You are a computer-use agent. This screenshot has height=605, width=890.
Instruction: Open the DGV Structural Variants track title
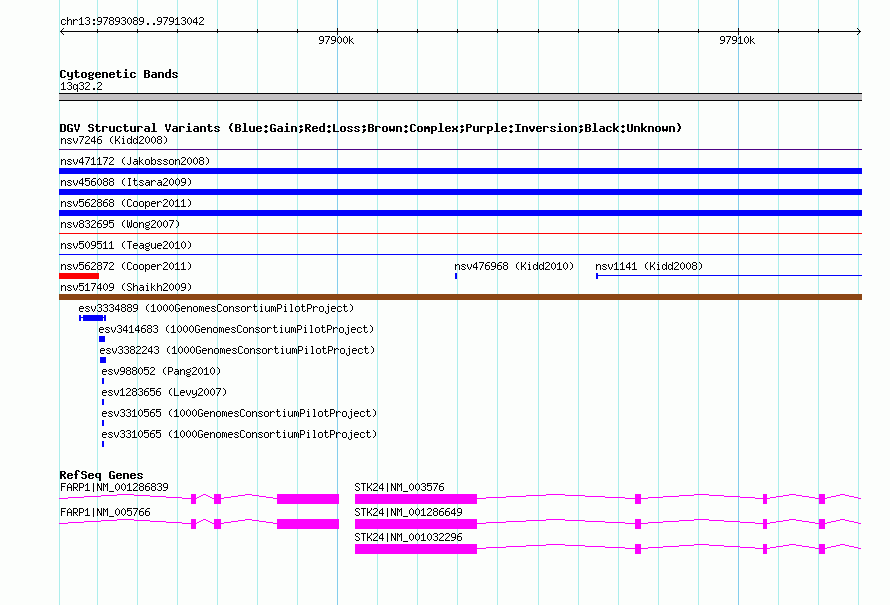[370, 128]
